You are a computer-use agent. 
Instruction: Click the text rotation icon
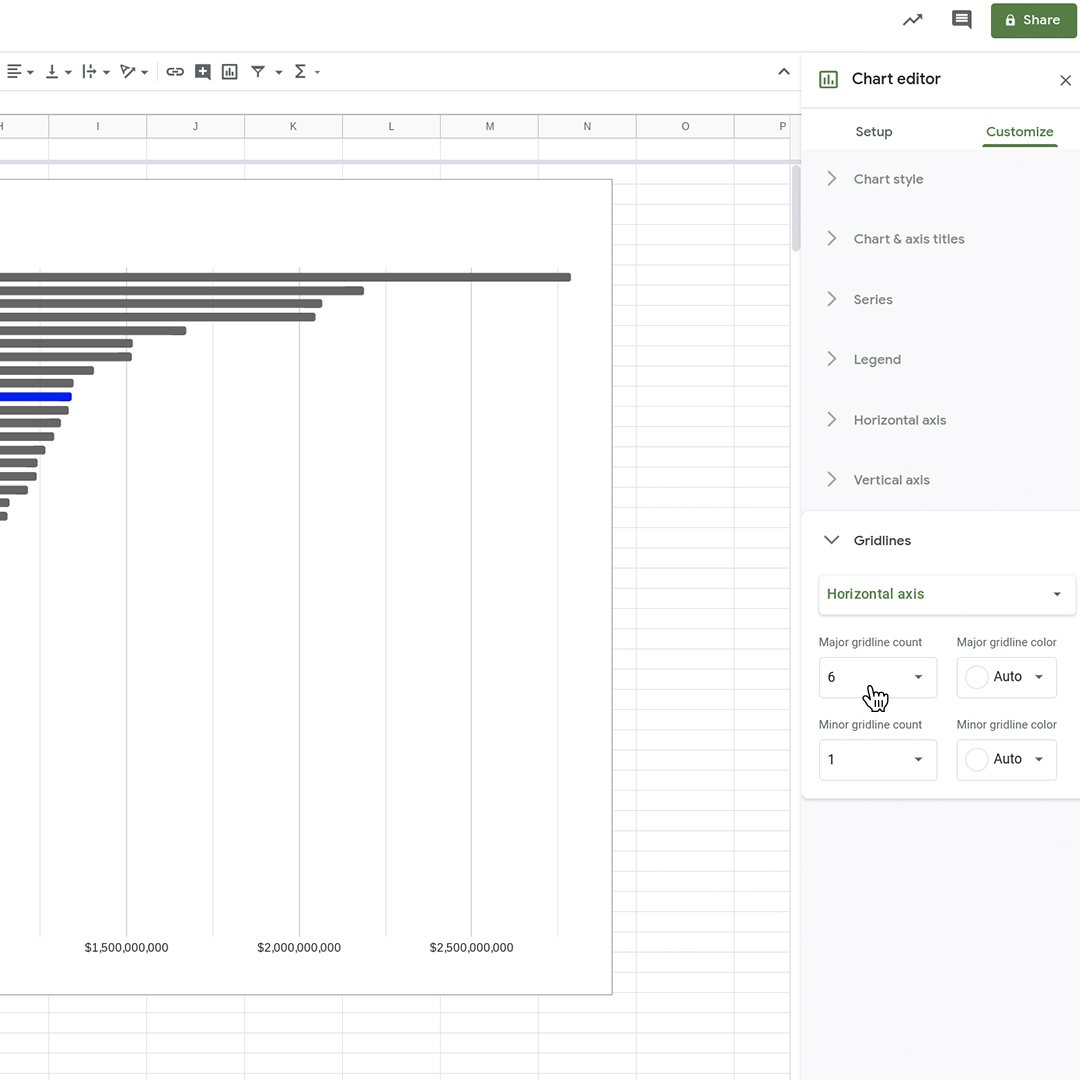[127, 72]
